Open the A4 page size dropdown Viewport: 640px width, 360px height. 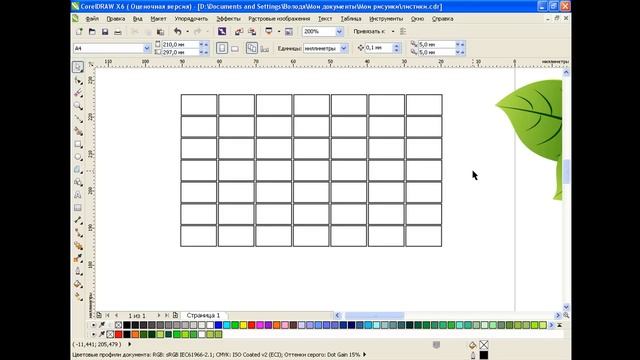[x=147, y=48]
